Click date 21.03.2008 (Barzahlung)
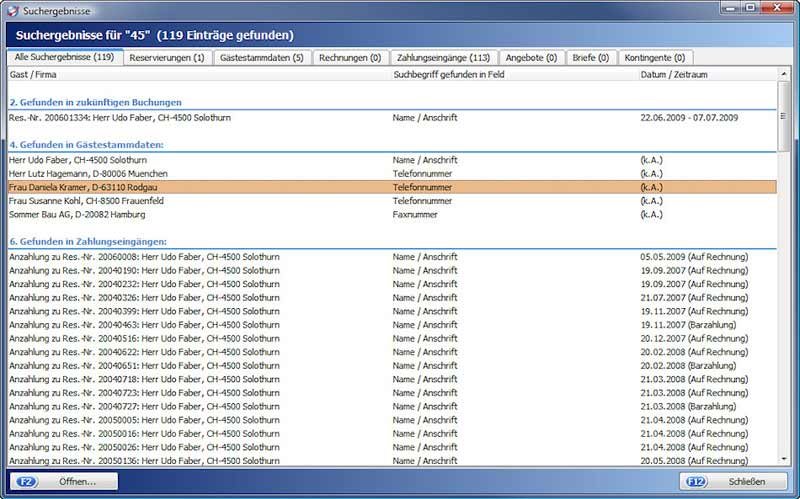Screen dimensions: 800x499 click(x=688, y=407)
